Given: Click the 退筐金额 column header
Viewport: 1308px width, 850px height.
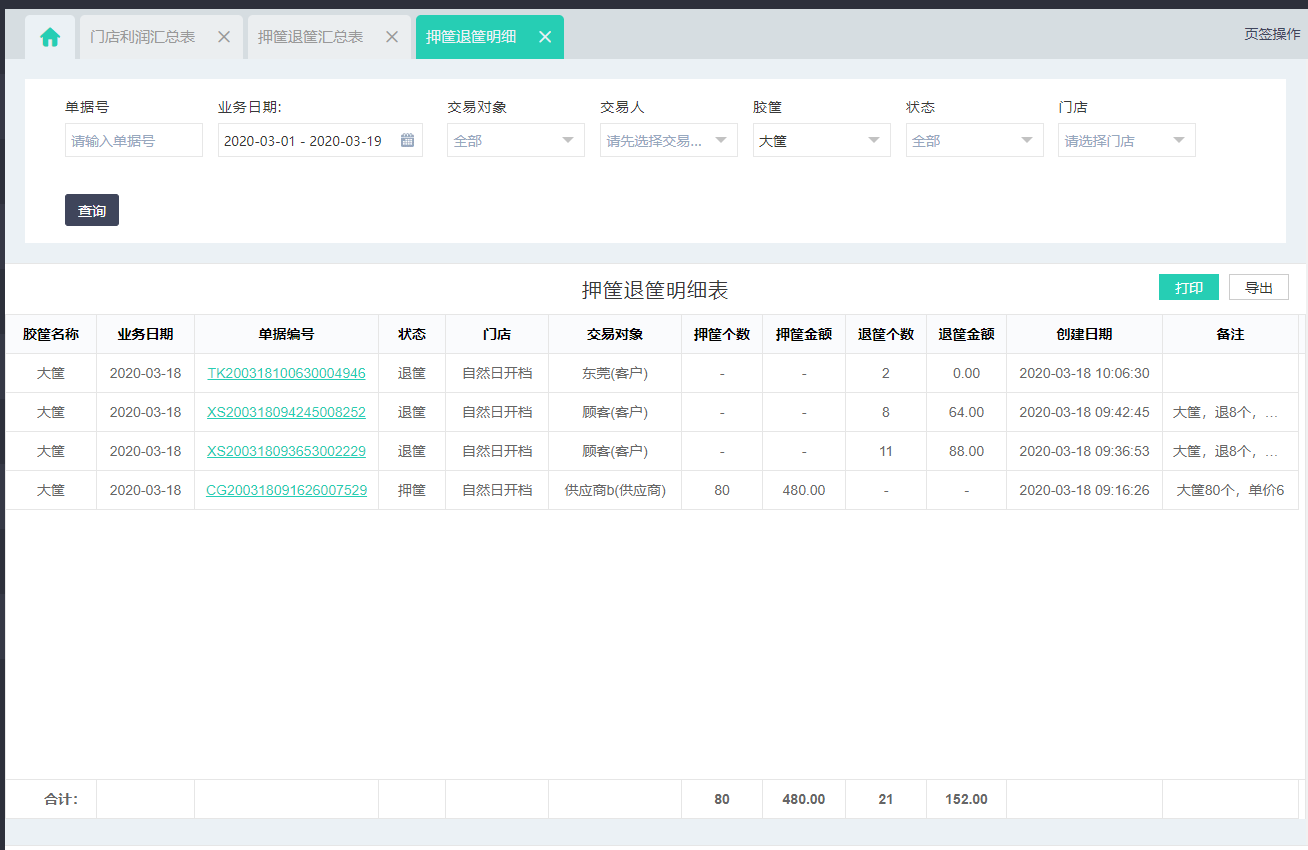Looking at the screenshot, I should [967, 334].
